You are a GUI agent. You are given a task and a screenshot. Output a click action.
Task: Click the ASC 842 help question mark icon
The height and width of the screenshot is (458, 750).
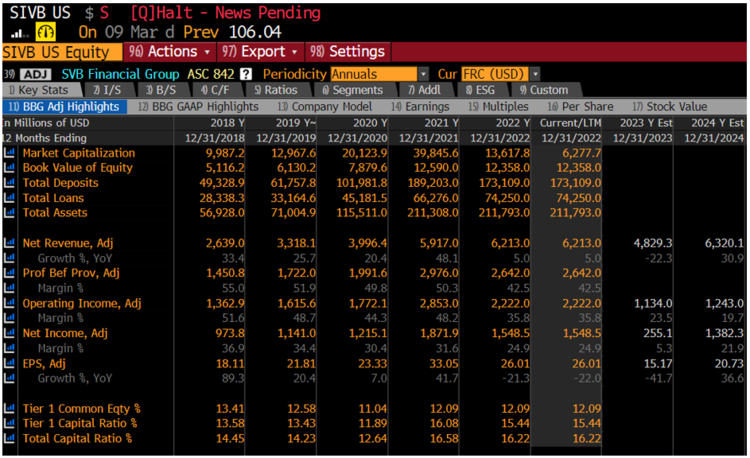pyautogui.click(x=246, y=74)
